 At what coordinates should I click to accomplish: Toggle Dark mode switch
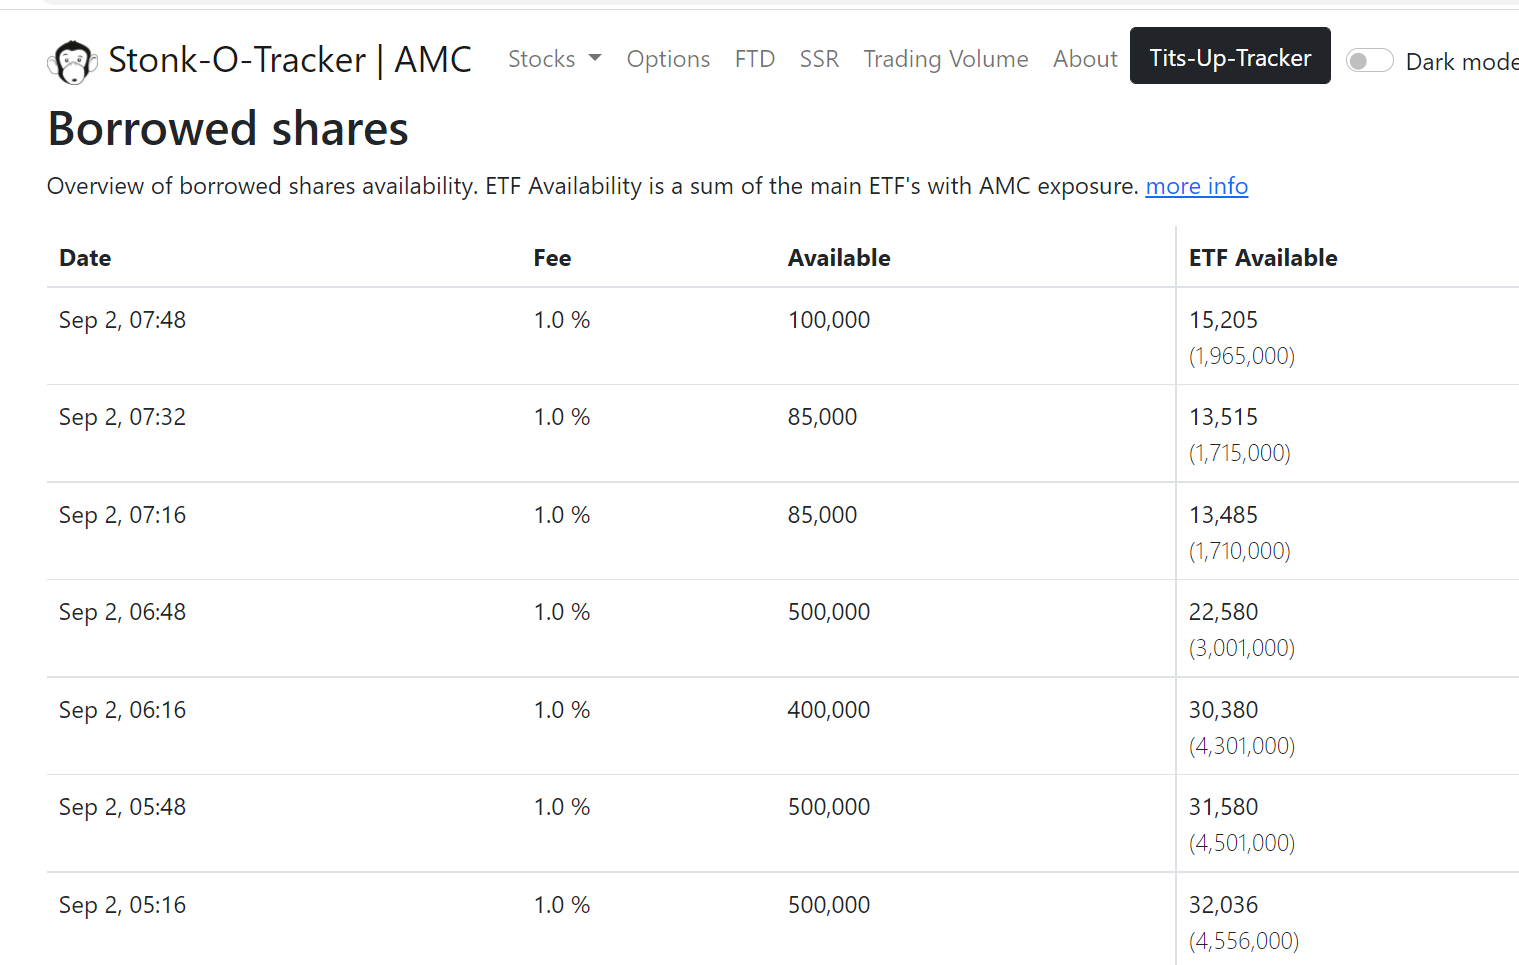[x=1369, y=60]
